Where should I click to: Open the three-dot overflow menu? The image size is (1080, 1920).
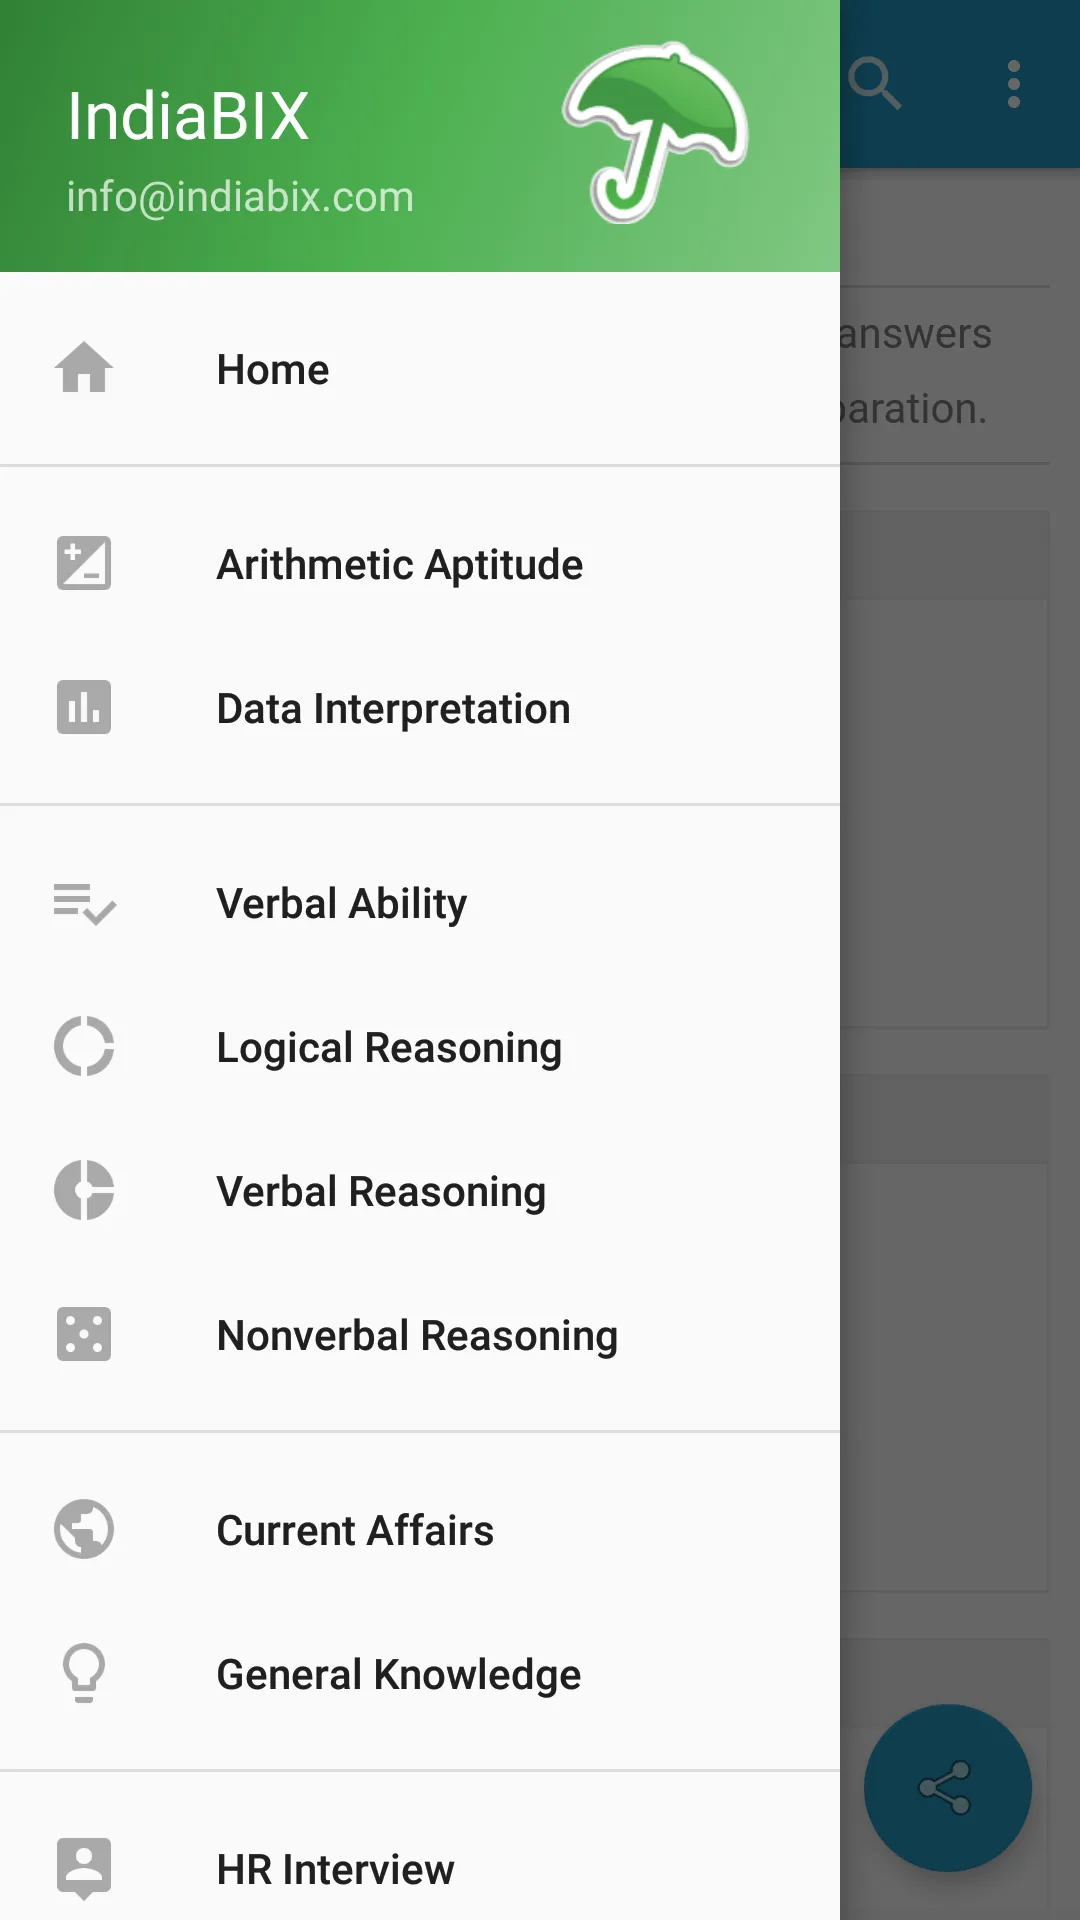coord(1014,84)
